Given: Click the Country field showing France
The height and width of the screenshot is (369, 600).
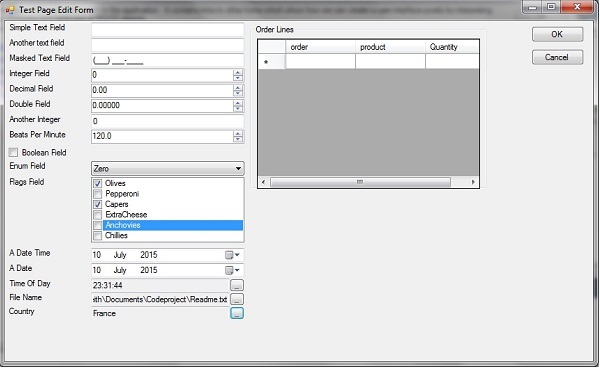Looking at the screenshot, I should 161,313.
